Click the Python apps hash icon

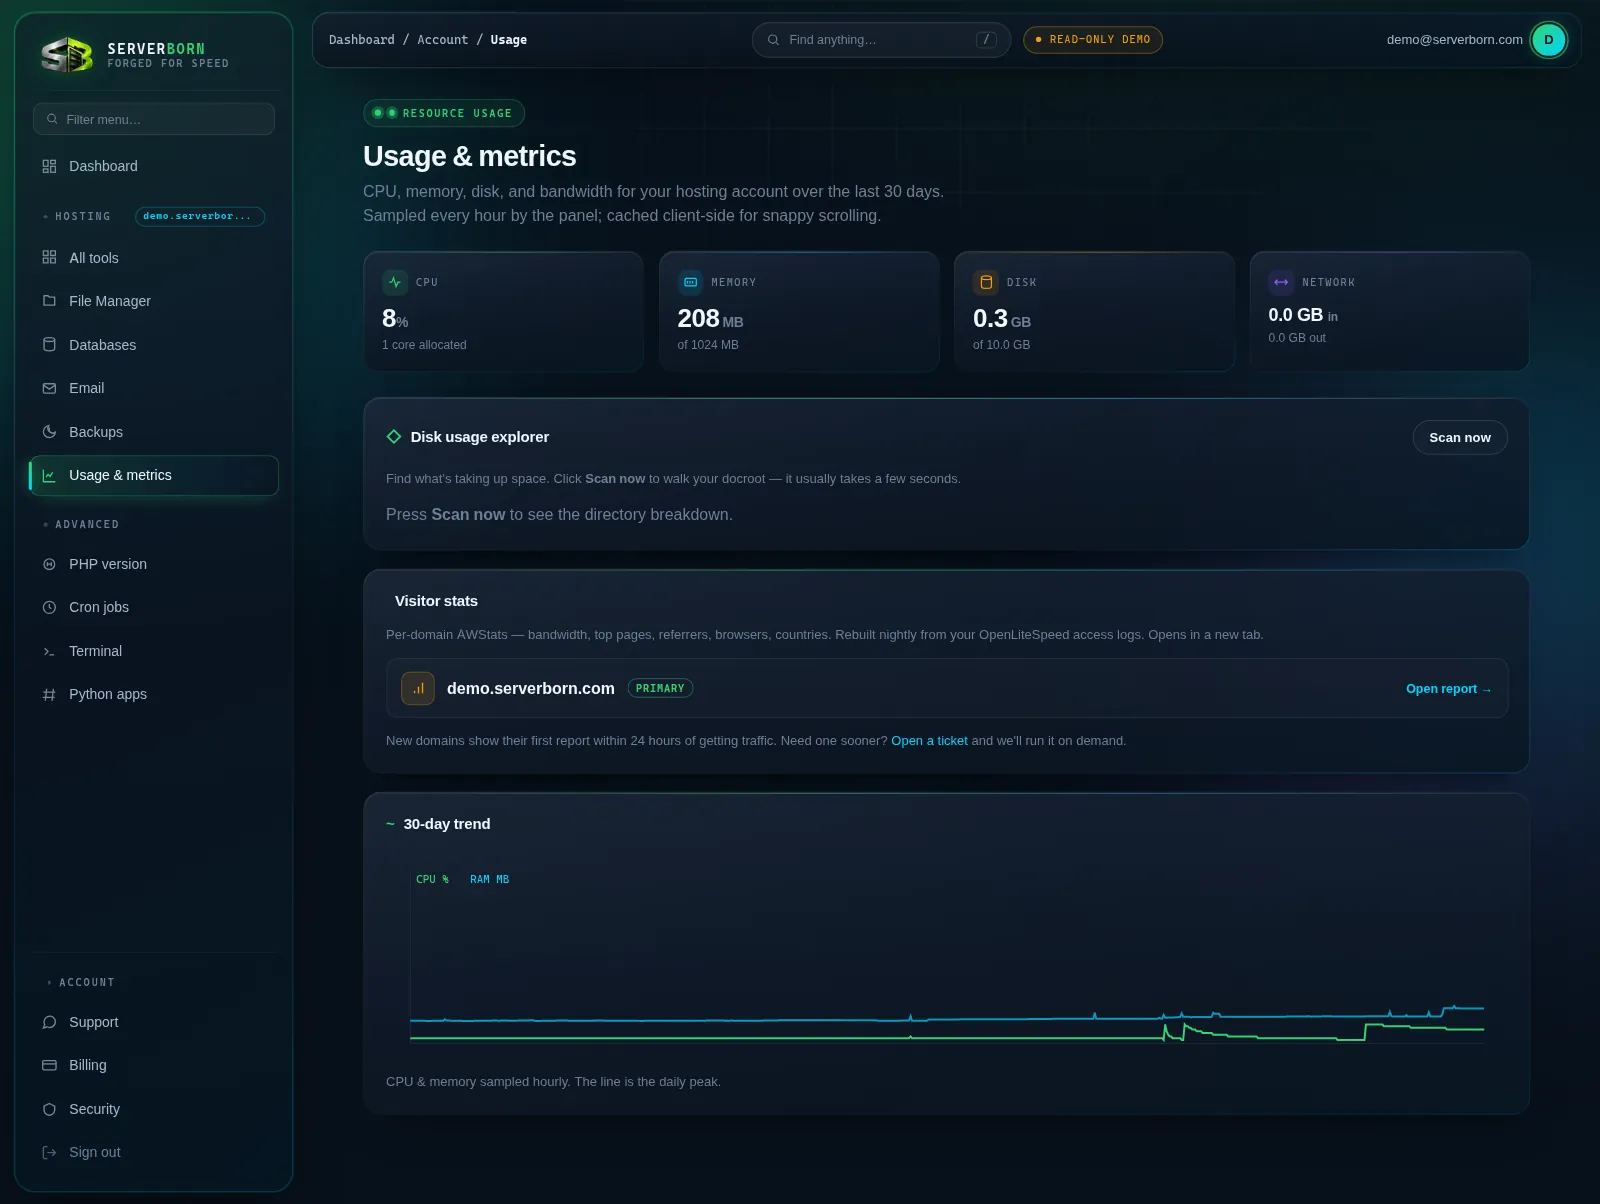click(49, 694)
